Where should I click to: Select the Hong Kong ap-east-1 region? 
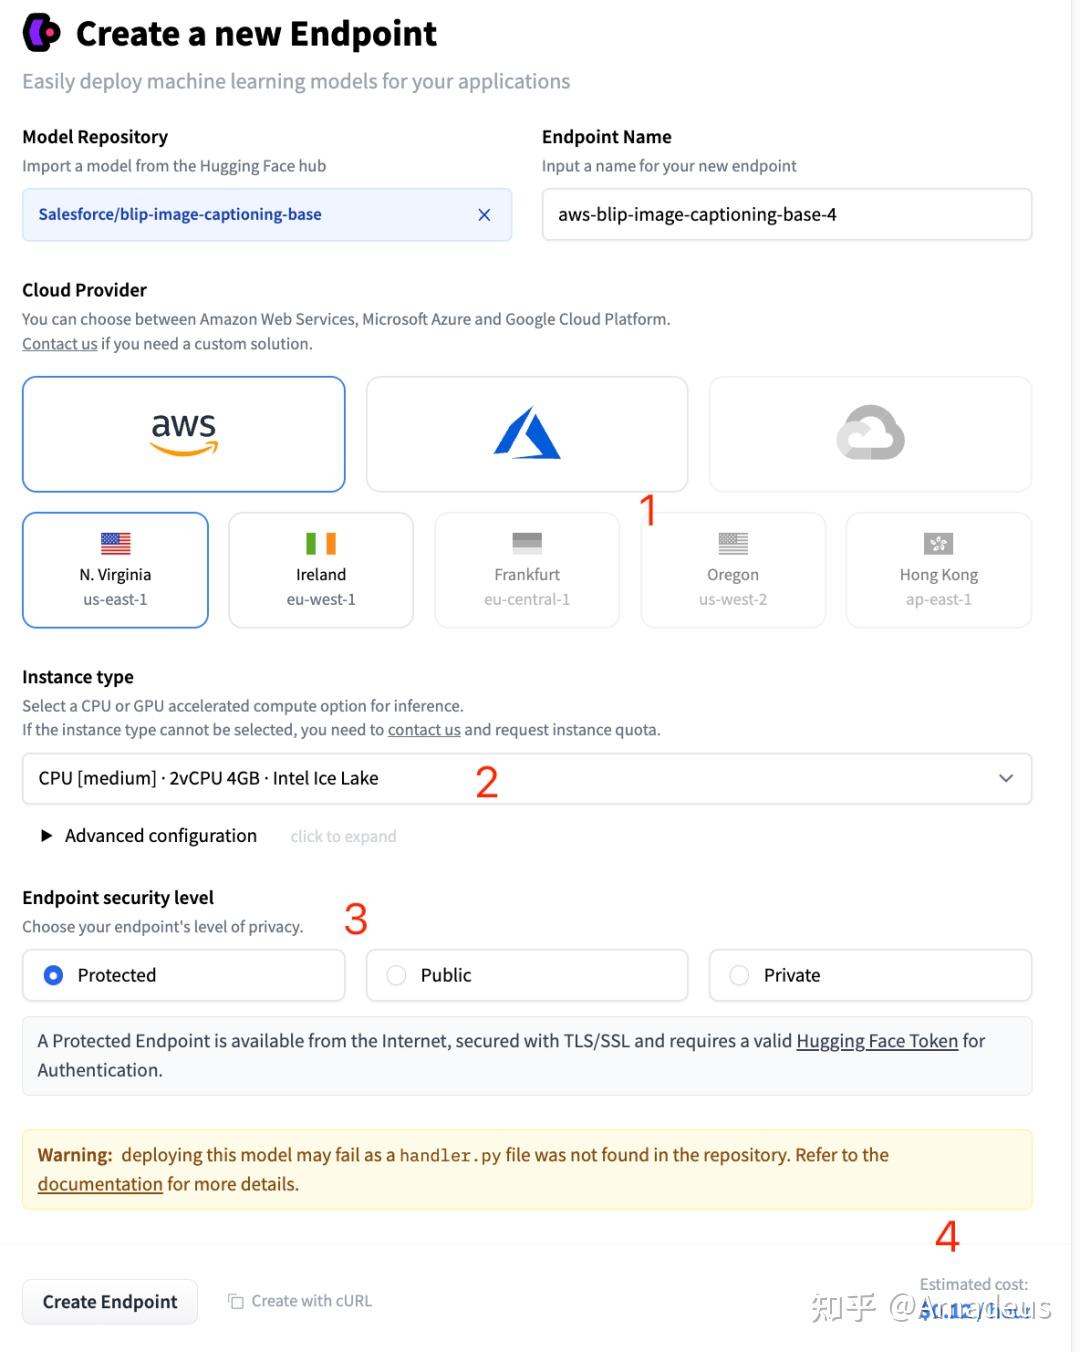(x=938, y=570)
